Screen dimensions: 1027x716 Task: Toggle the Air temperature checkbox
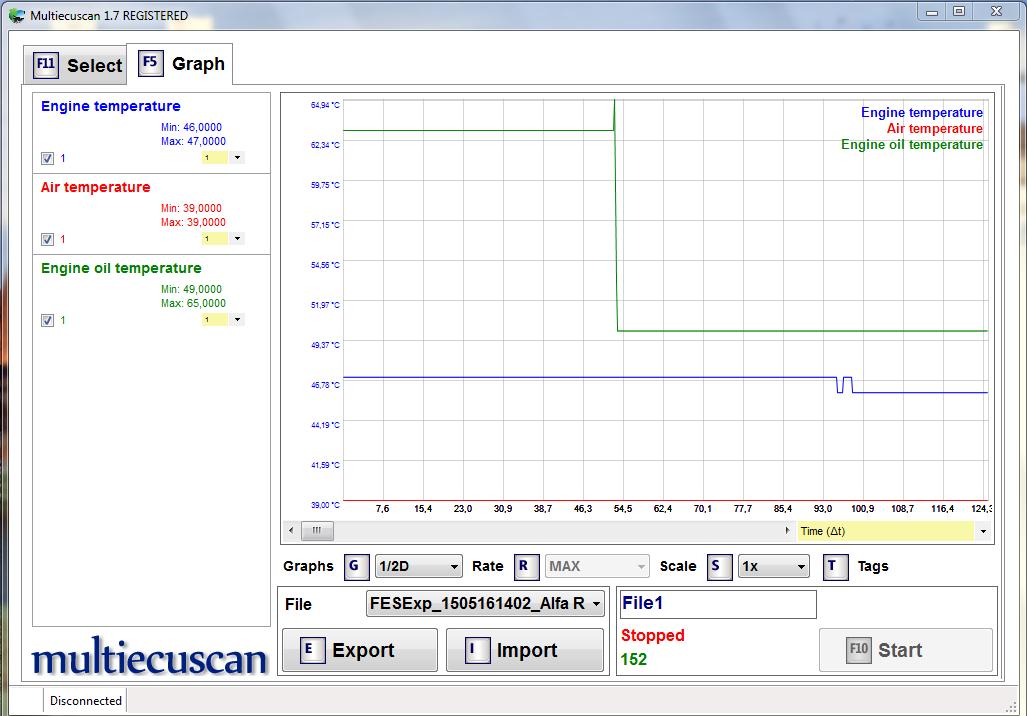[47, 239]
